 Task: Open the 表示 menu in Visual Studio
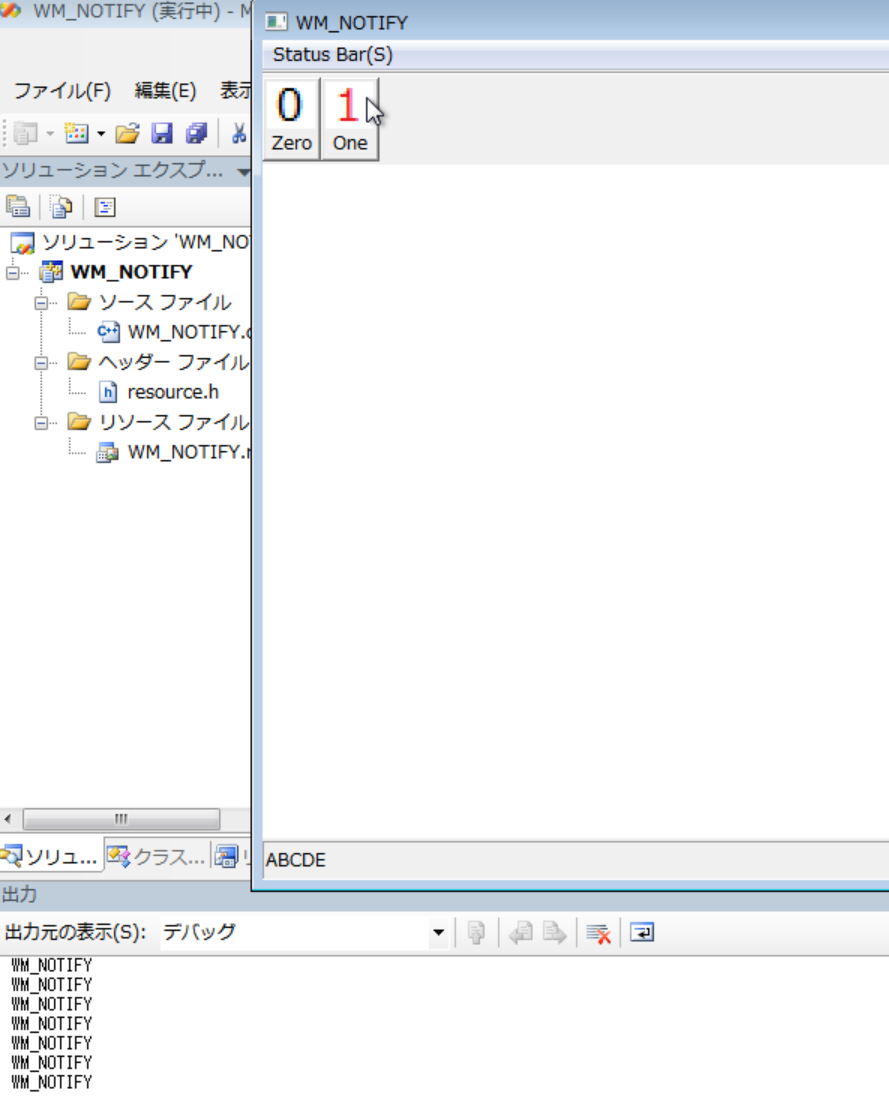(235, 91)
